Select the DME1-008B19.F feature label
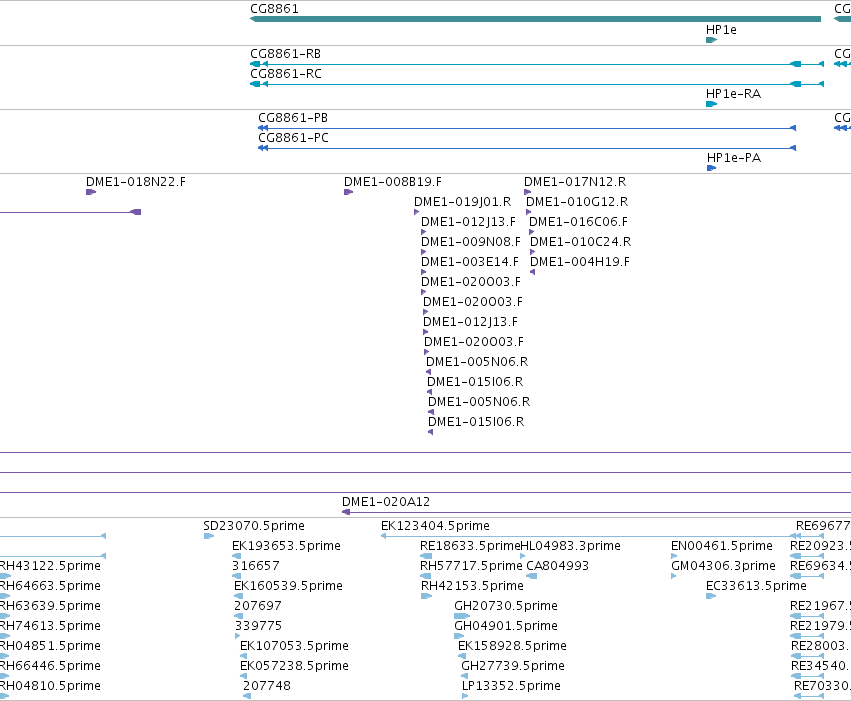This screenshot has height=701, width=851. point(393,182)
